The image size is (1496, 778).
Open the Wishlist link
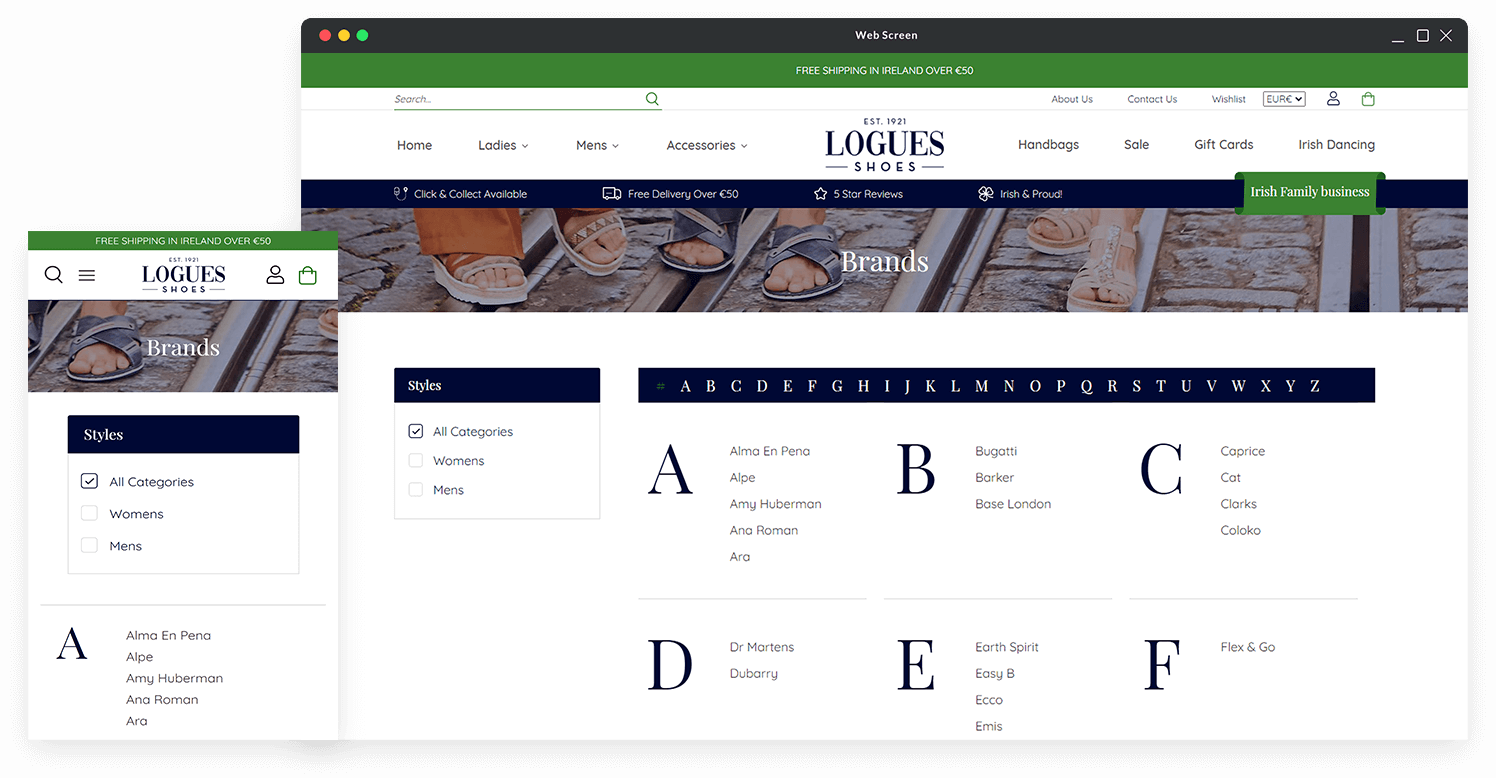click(1229, 99)
